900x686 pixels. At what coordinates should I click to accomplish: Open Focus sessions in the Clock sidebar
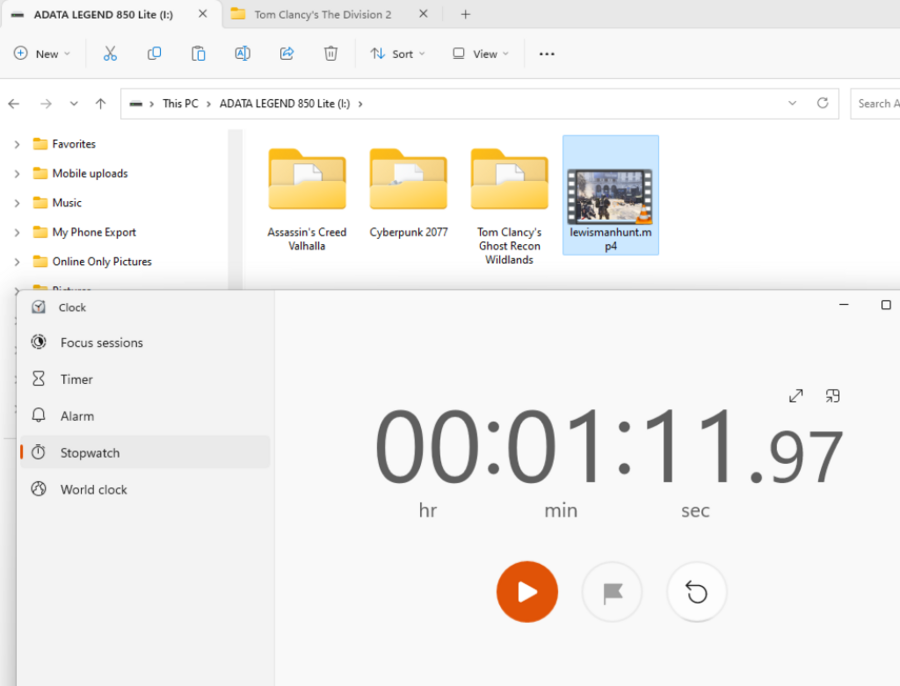145,343
